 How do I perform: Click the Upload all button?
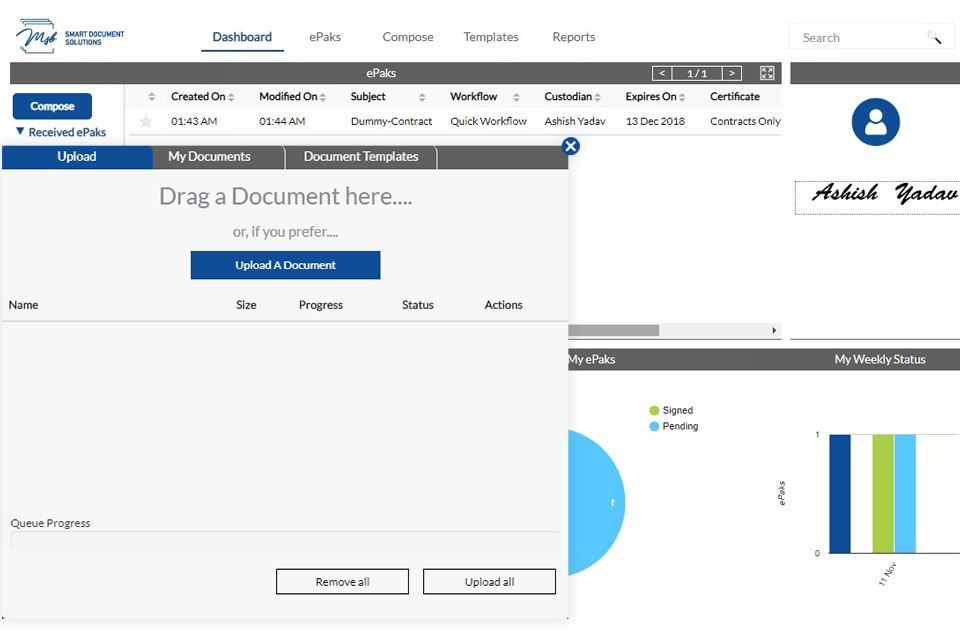489,582
